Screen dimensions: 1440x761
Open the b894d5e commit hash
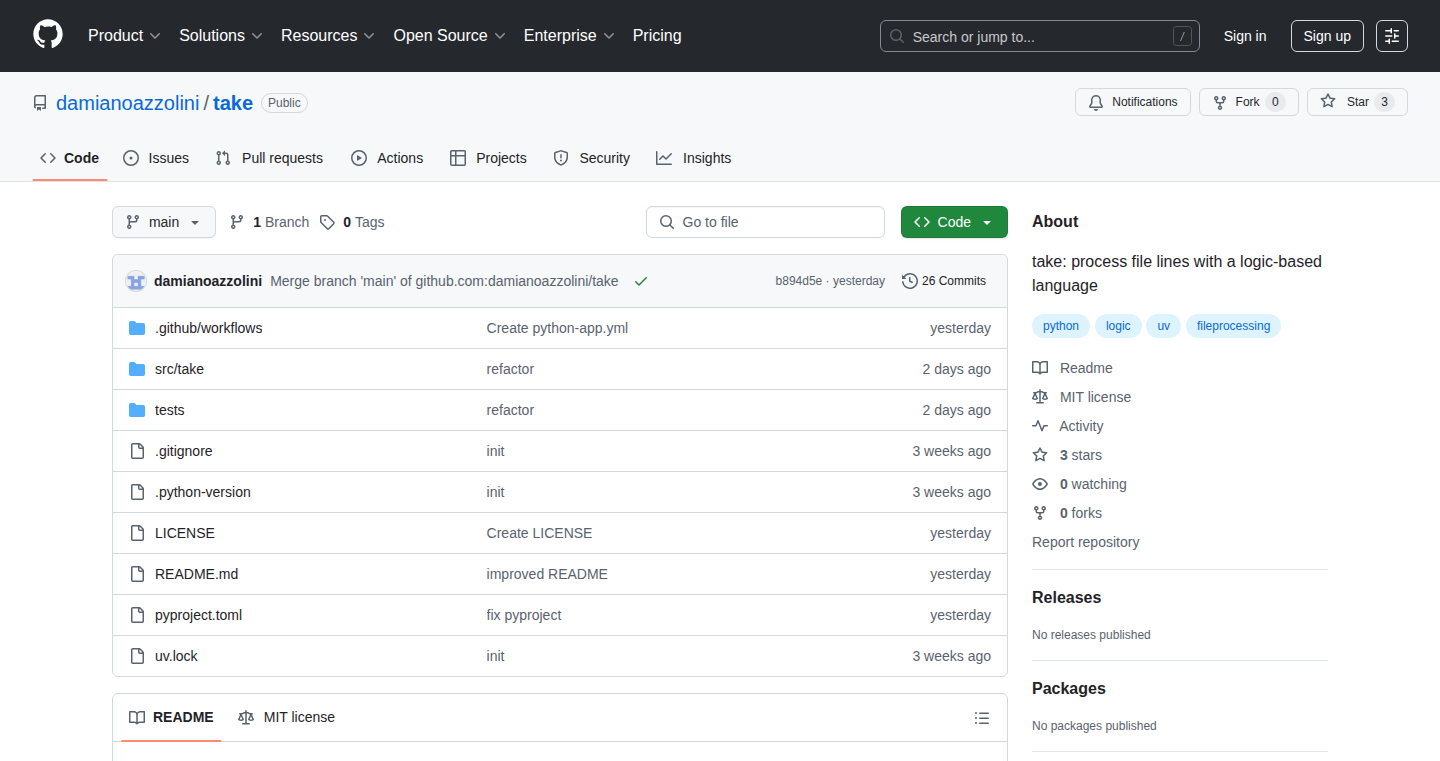(798, 281)
